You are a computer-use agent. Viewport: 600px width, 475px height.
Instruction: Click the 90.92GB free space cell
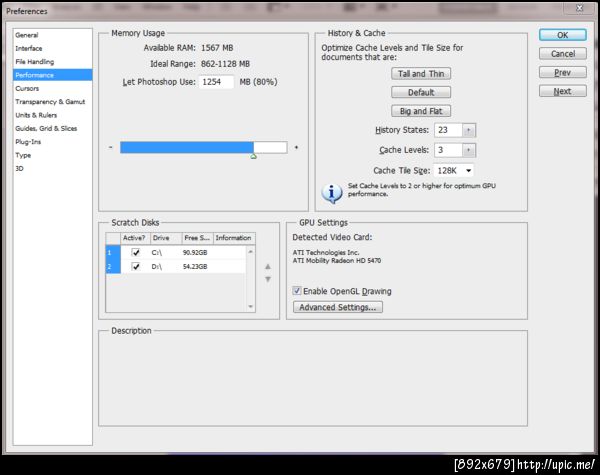point(195,253)
